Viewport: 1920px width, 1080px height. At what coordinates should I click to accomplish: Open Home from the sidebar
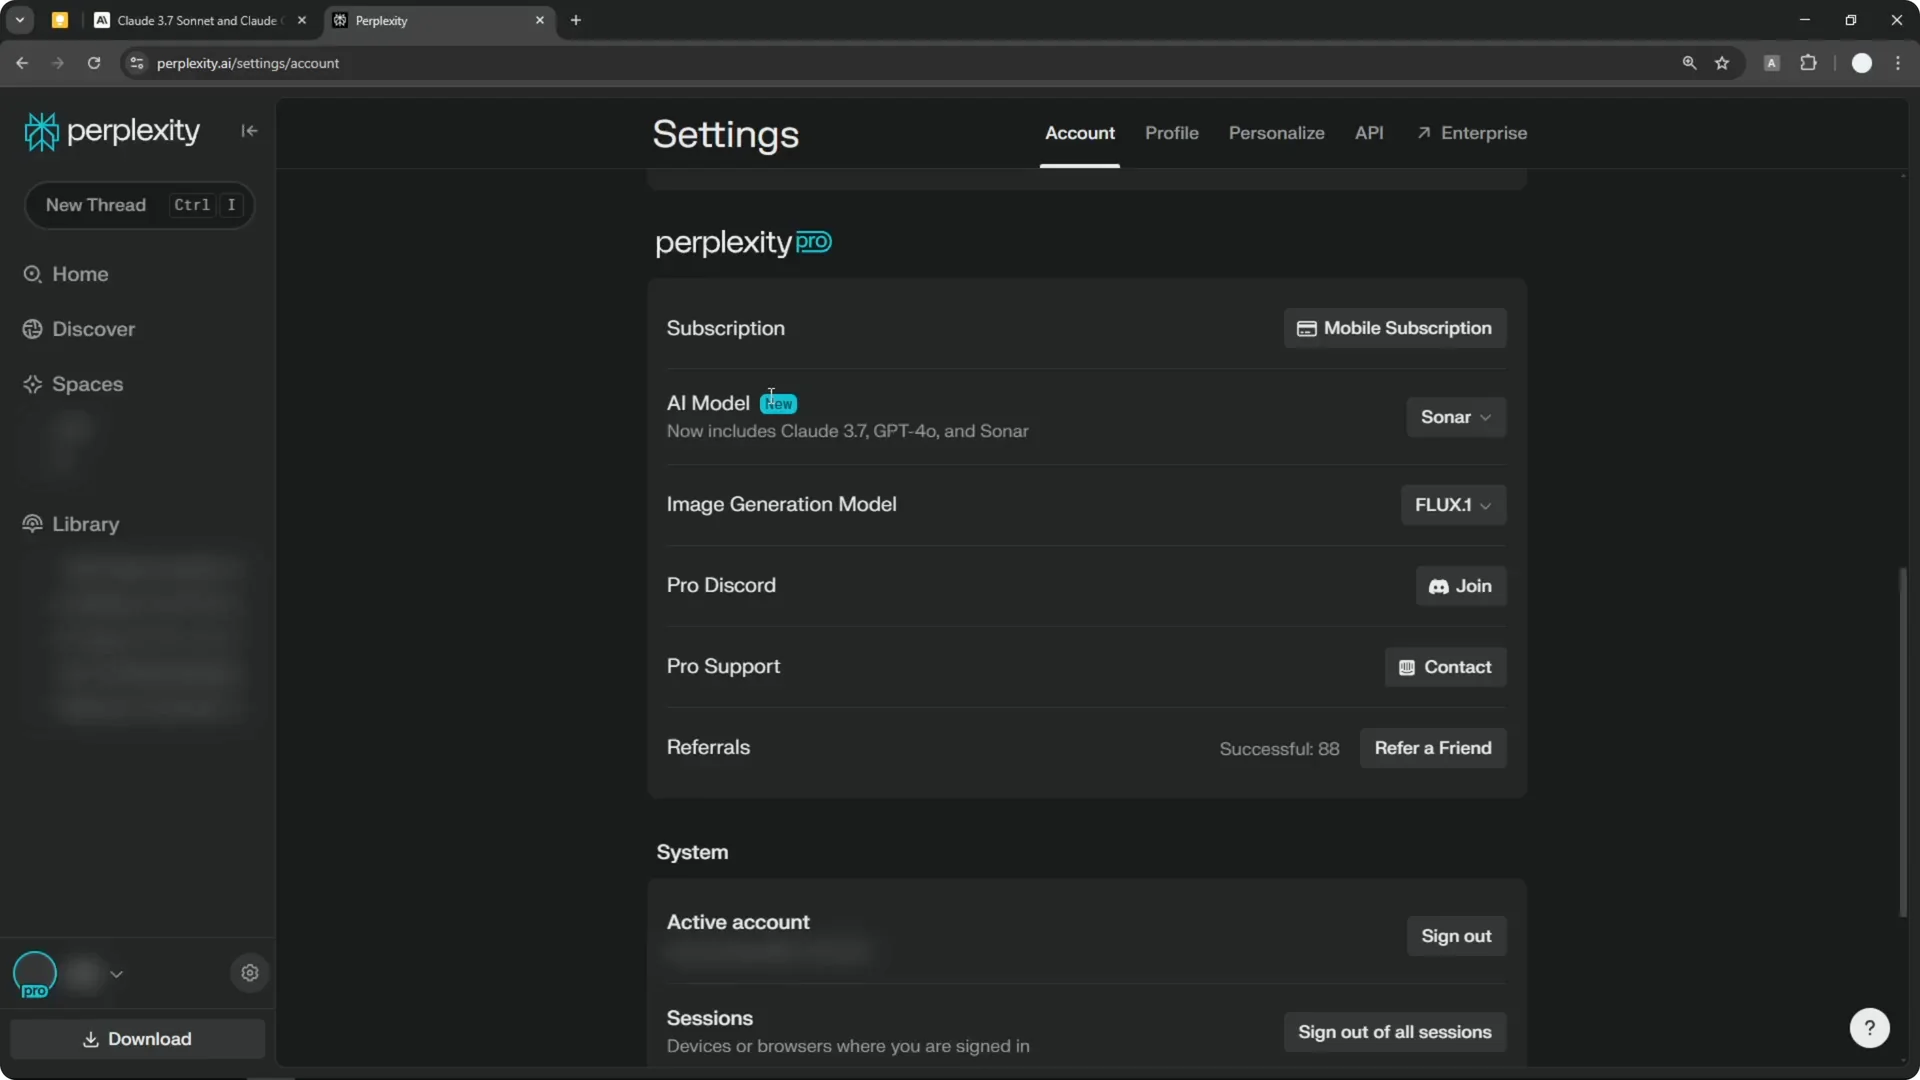pos(80,274)
